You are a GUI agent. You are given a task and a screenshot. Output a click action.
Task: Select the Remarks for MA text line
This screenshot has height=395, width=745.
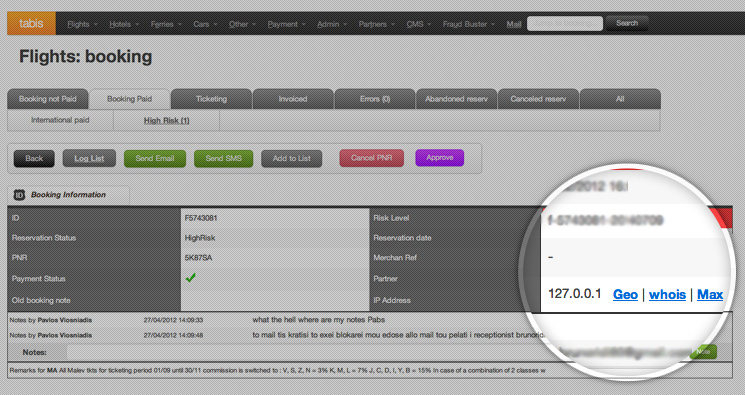[x=277, y=370]
